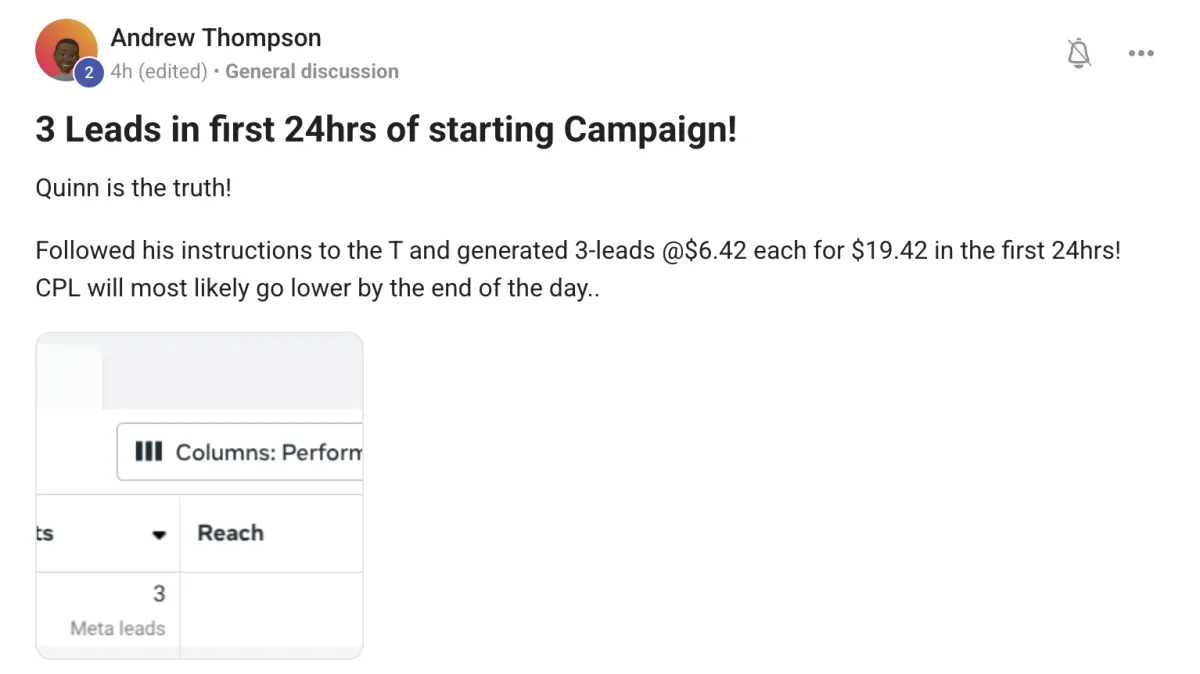Click the results value 3
Viewport: 1200px width, 674px height.
pos(158,594)
